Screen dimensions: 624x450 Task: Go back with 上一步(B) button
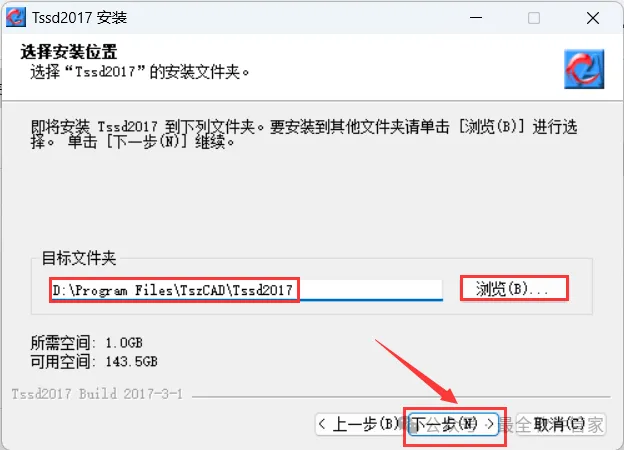tap(361, 424)
